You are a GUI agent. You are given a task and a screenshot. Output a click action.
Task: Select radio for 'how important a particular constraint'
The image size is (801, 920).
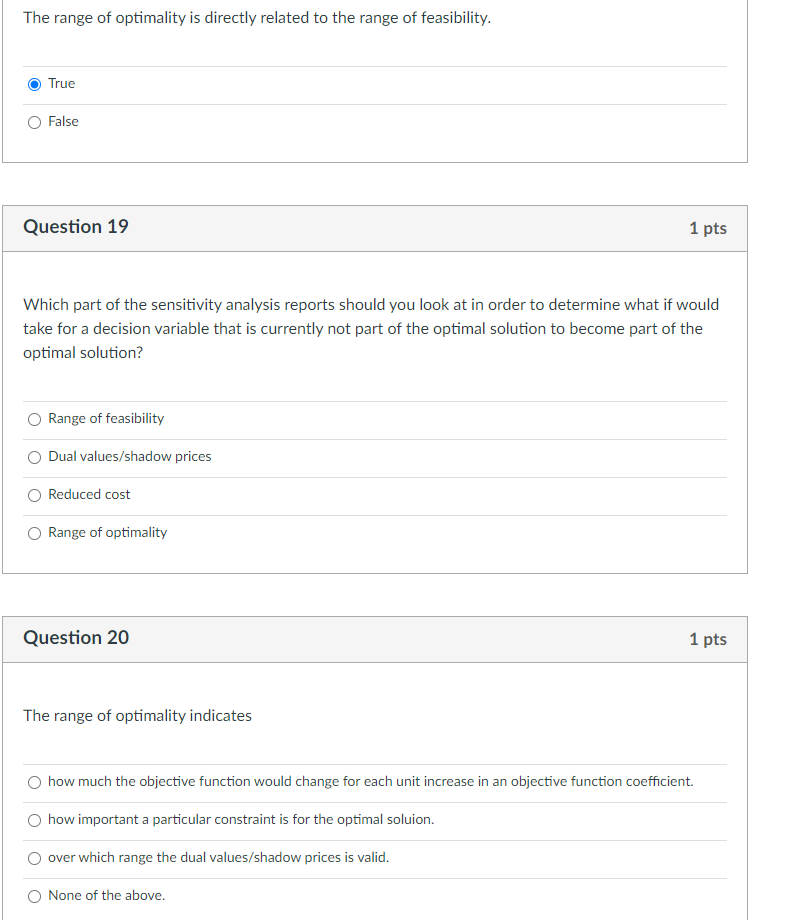pos(35,820)
